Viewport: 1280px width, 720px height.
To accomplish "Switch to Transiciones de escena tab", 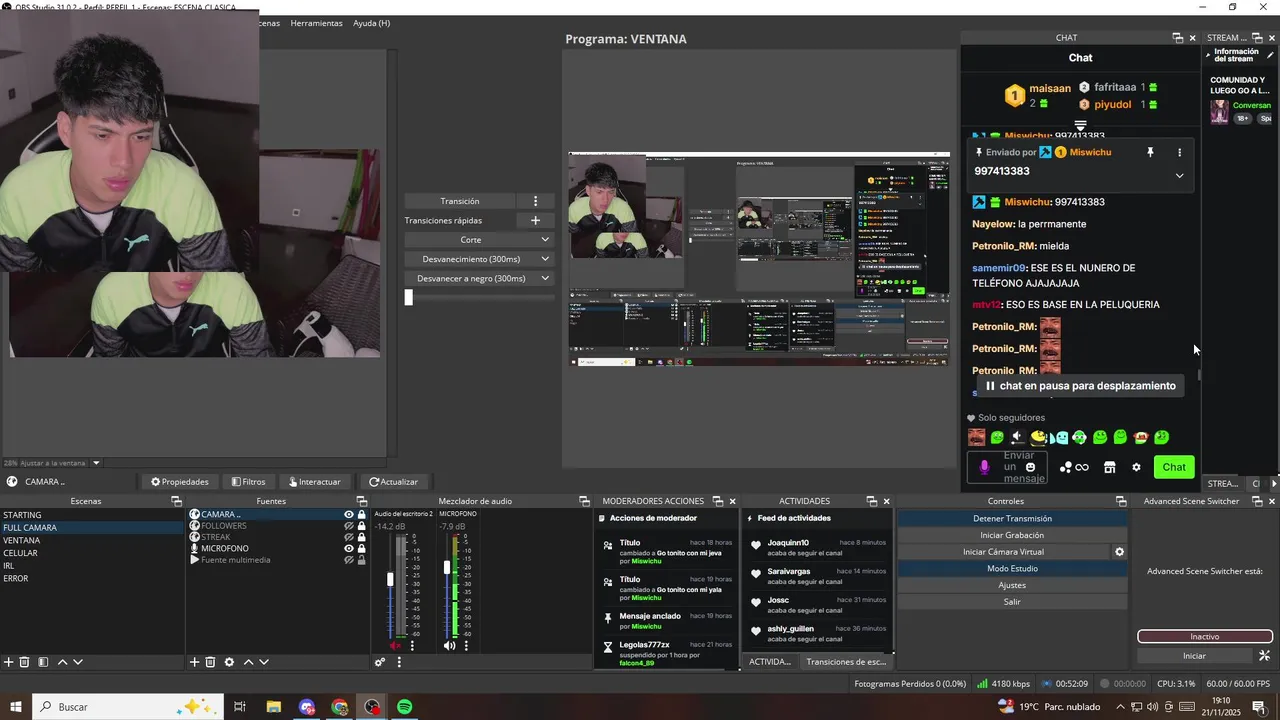I will click(x=846, y=661).
